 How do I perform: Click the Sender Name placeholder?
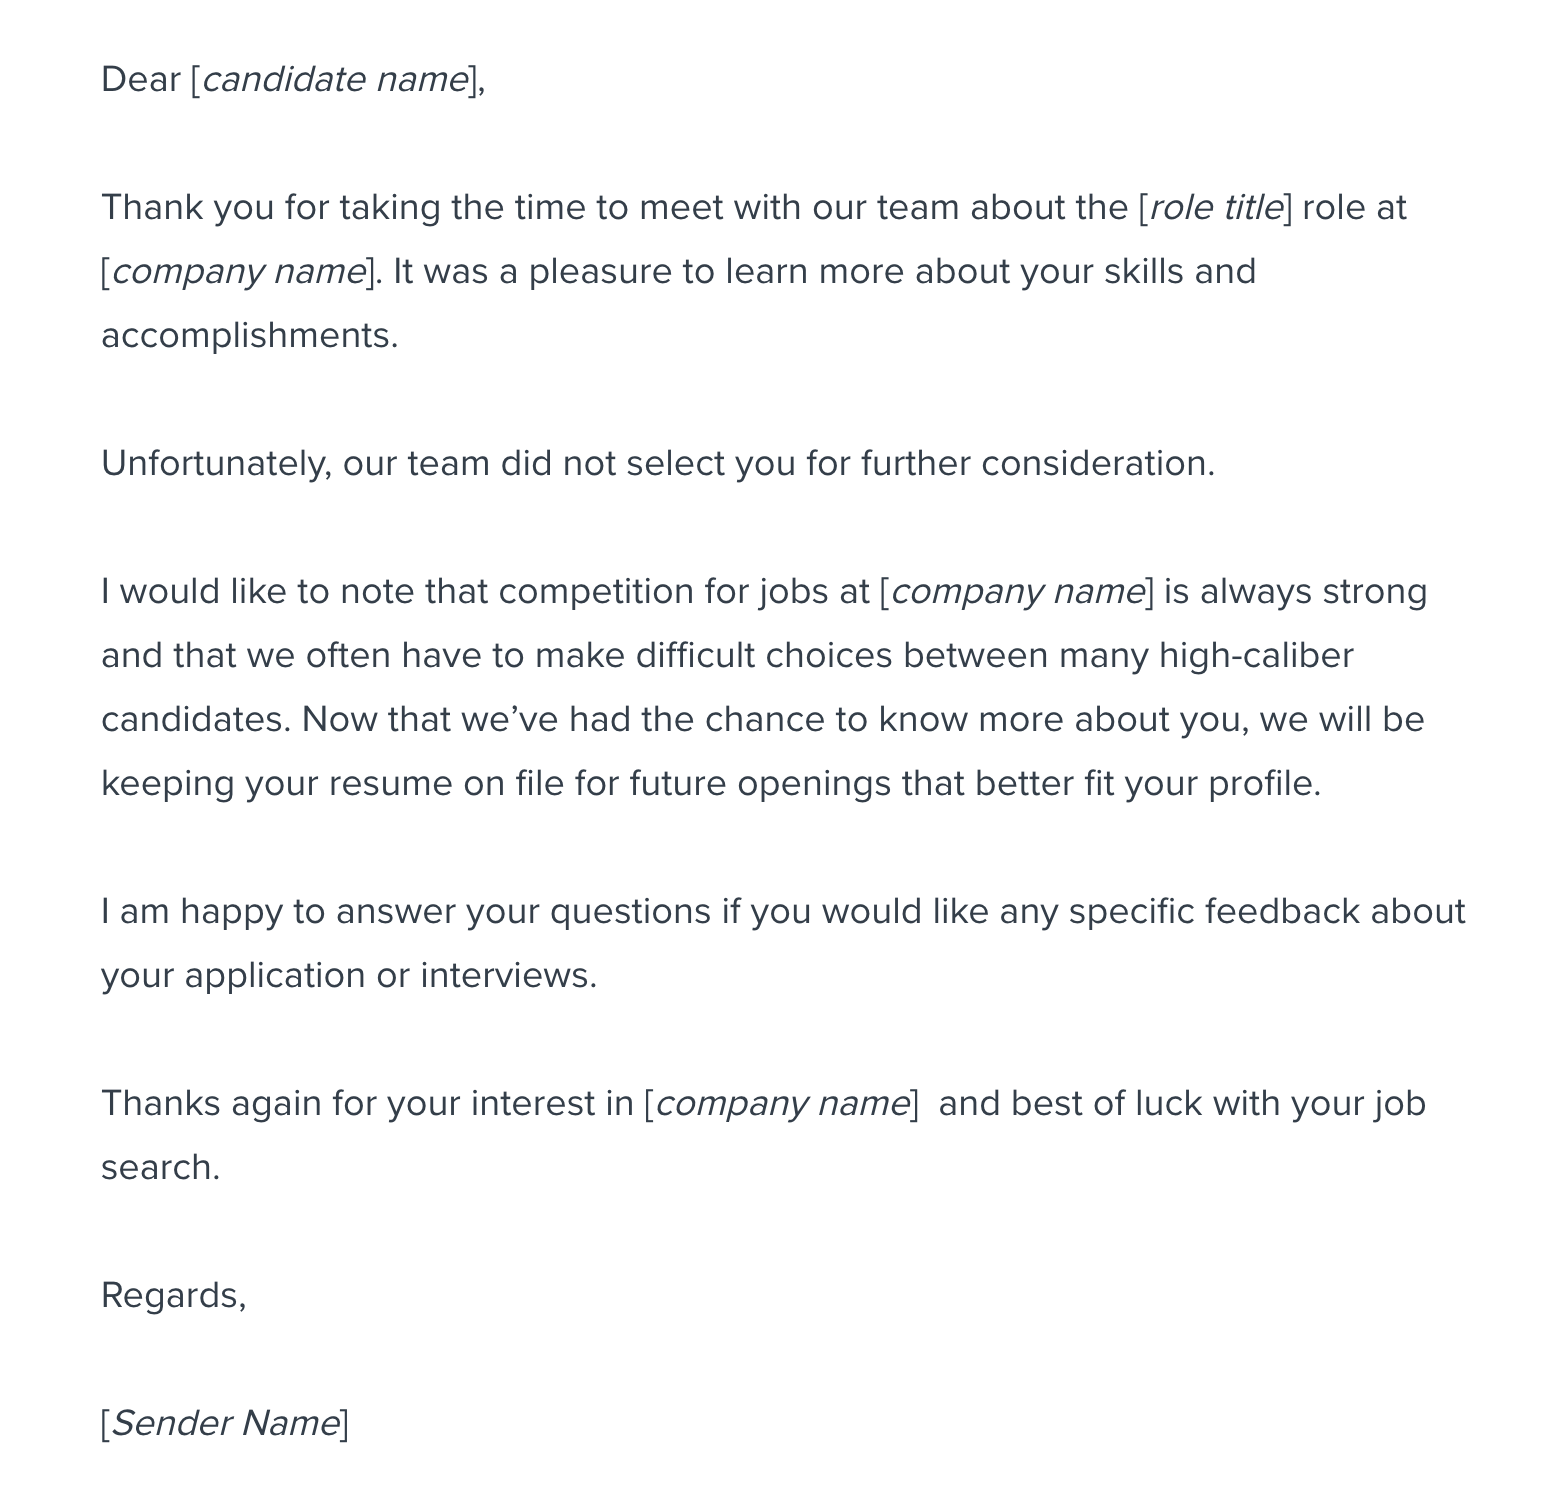(x=225, y=1423)
